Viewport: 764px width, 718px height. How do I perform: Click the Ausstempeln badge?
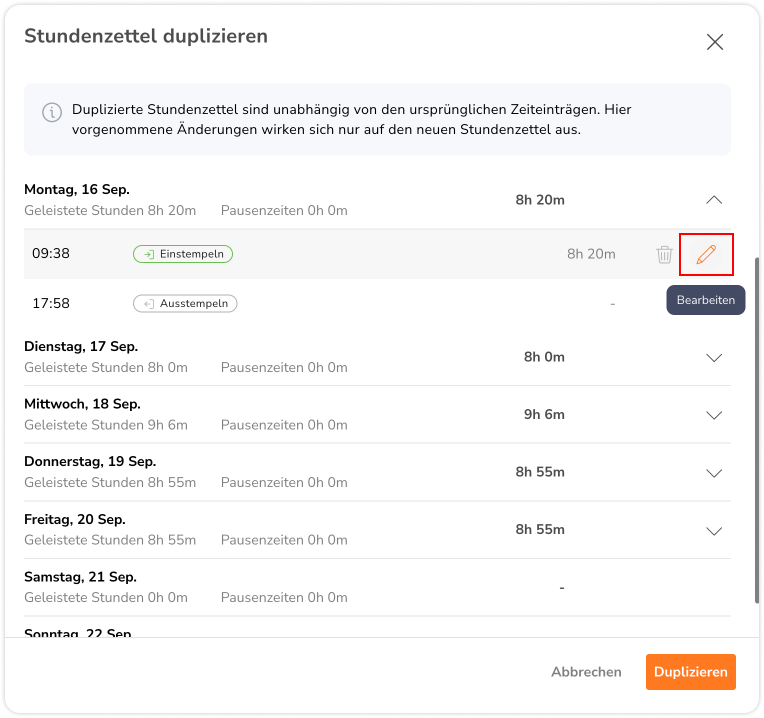coord(185,303)
